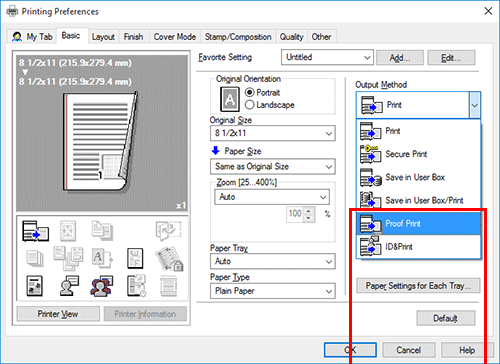Screen dimensions: 500x364
Task: Confirm settings with the OK button
Action: coord(350,350)
